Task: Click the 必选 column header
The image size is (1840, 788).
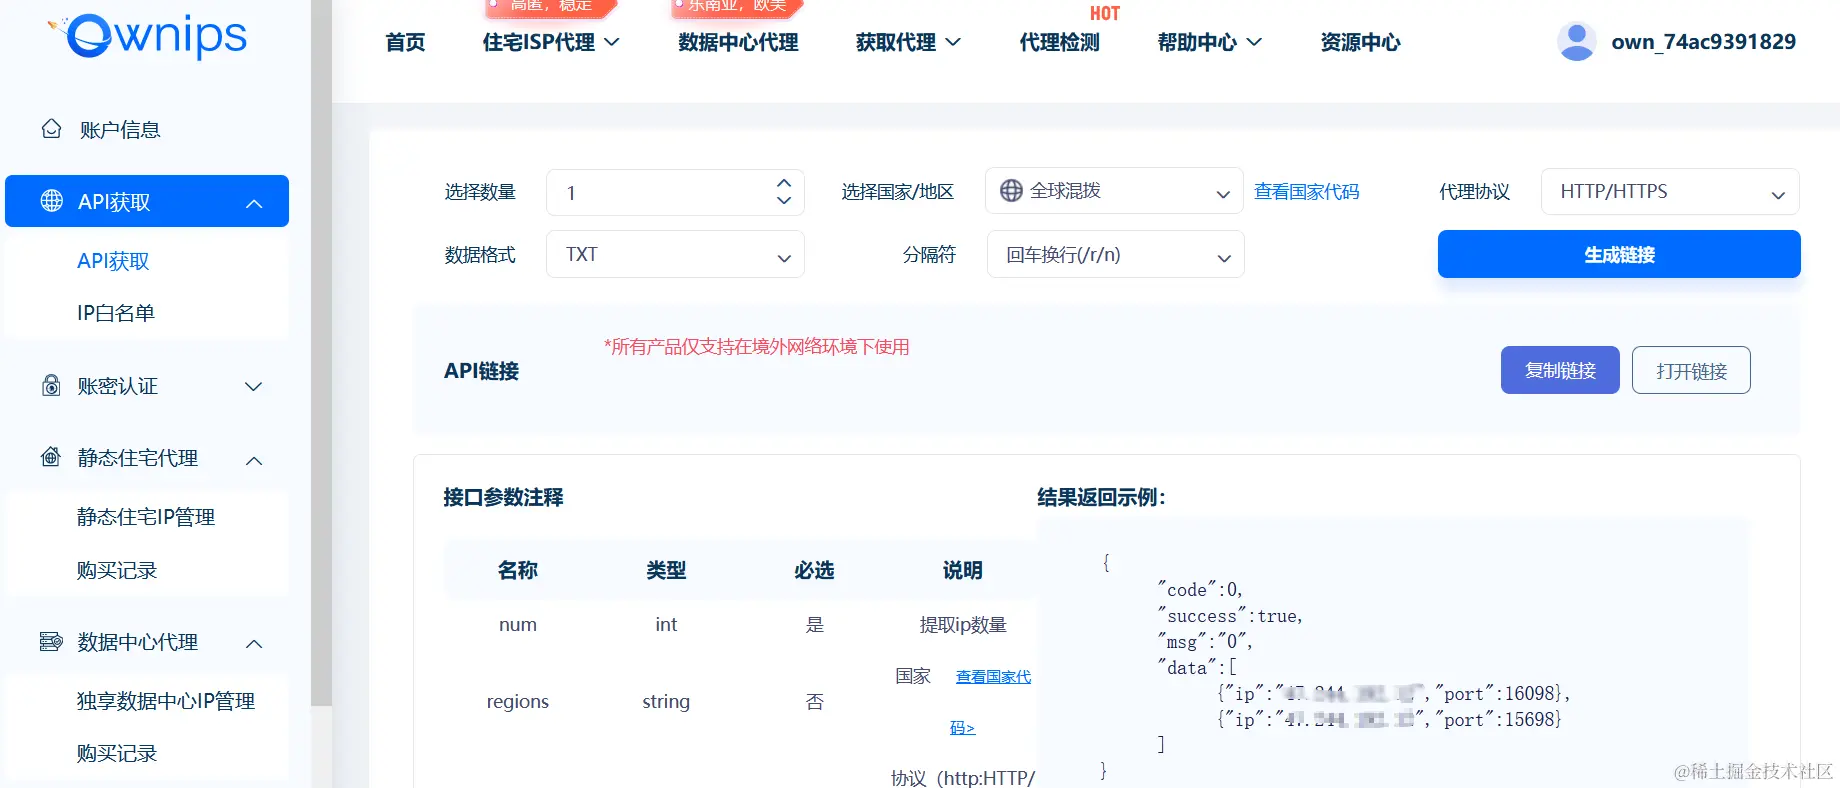Action: (x=814, y=570)
